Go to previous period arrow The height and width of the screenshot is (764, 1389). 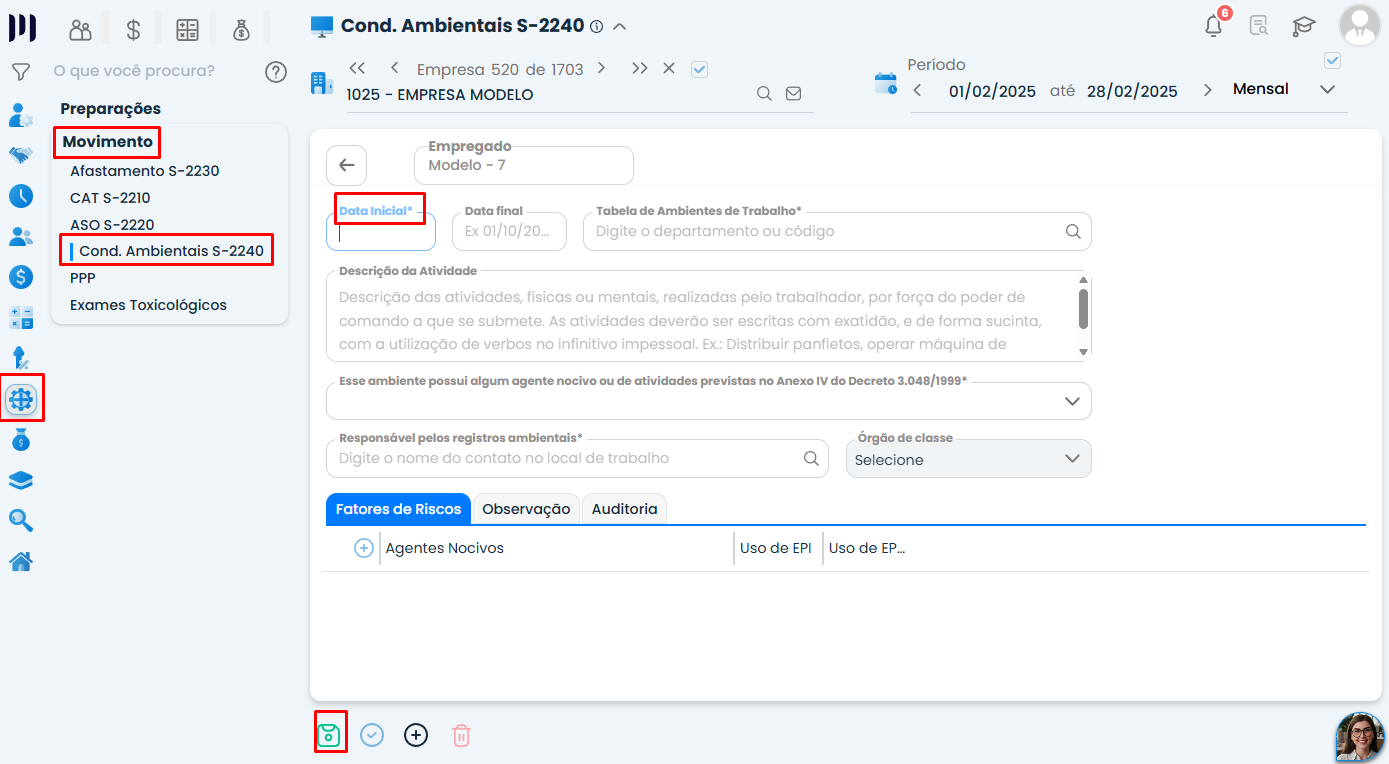[x=918, y=90]
